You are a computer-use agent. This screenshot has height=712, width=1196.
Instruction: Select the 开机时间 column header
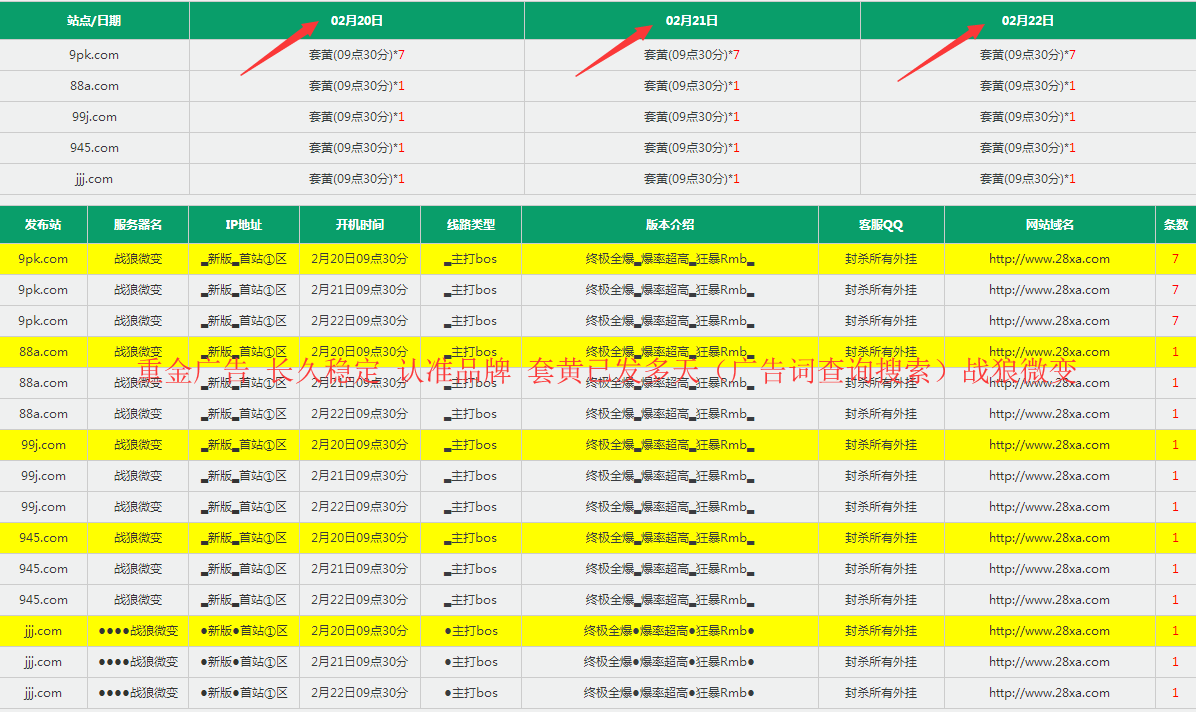click(359, 225)
